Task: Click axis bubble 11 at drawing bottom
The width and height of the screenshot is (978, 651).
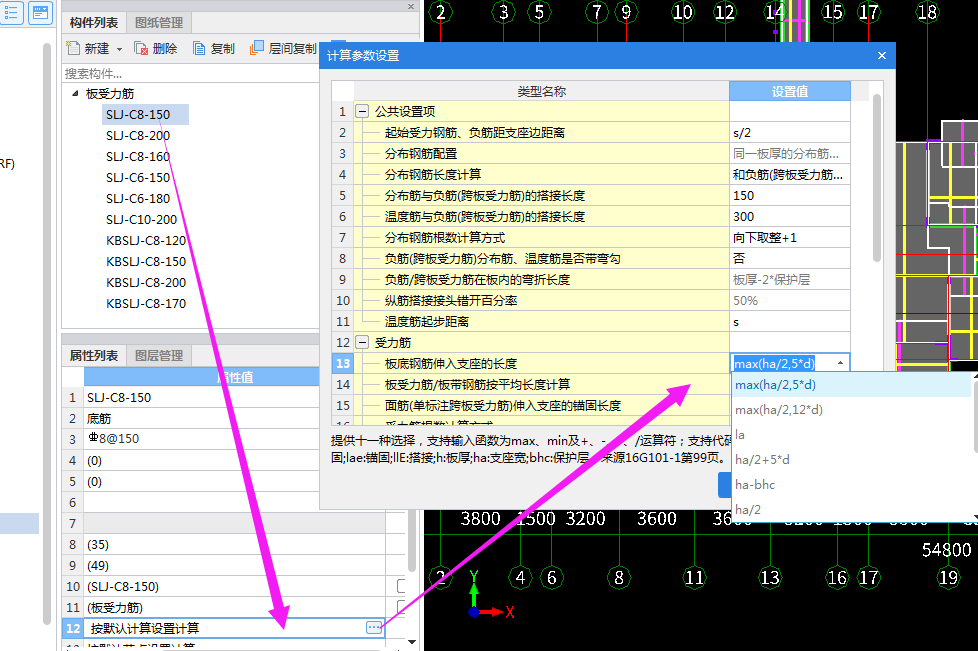Action: tap(694, 577)
